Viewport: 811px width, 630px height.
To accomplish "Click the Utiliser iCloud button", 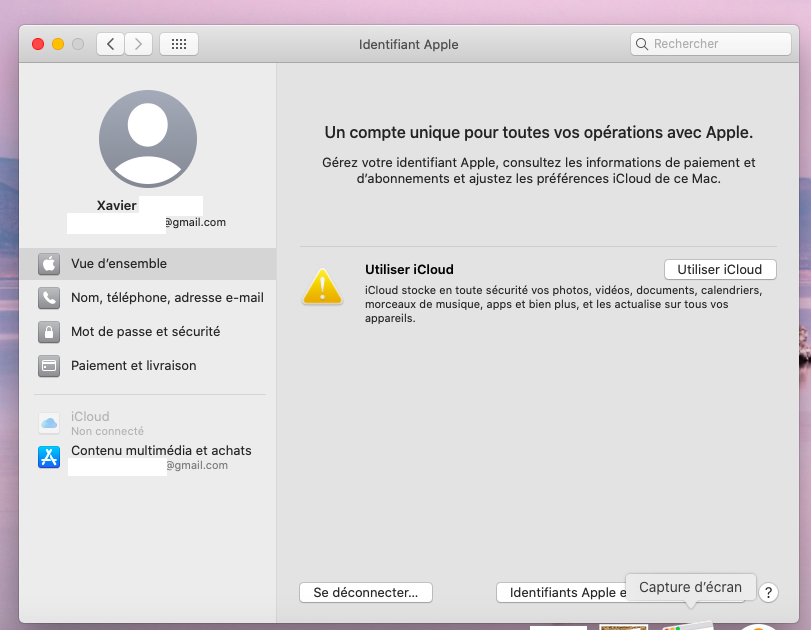I will (x=720, y=269).
